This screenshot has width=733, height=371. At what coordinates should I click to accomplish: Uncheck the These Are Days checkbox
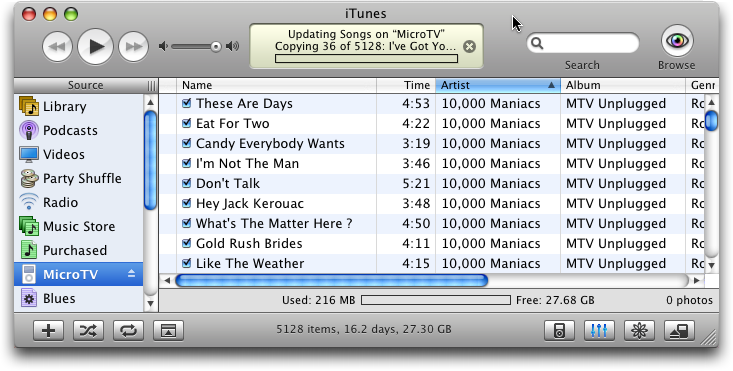pyautogui.click(x=187, y=103)
